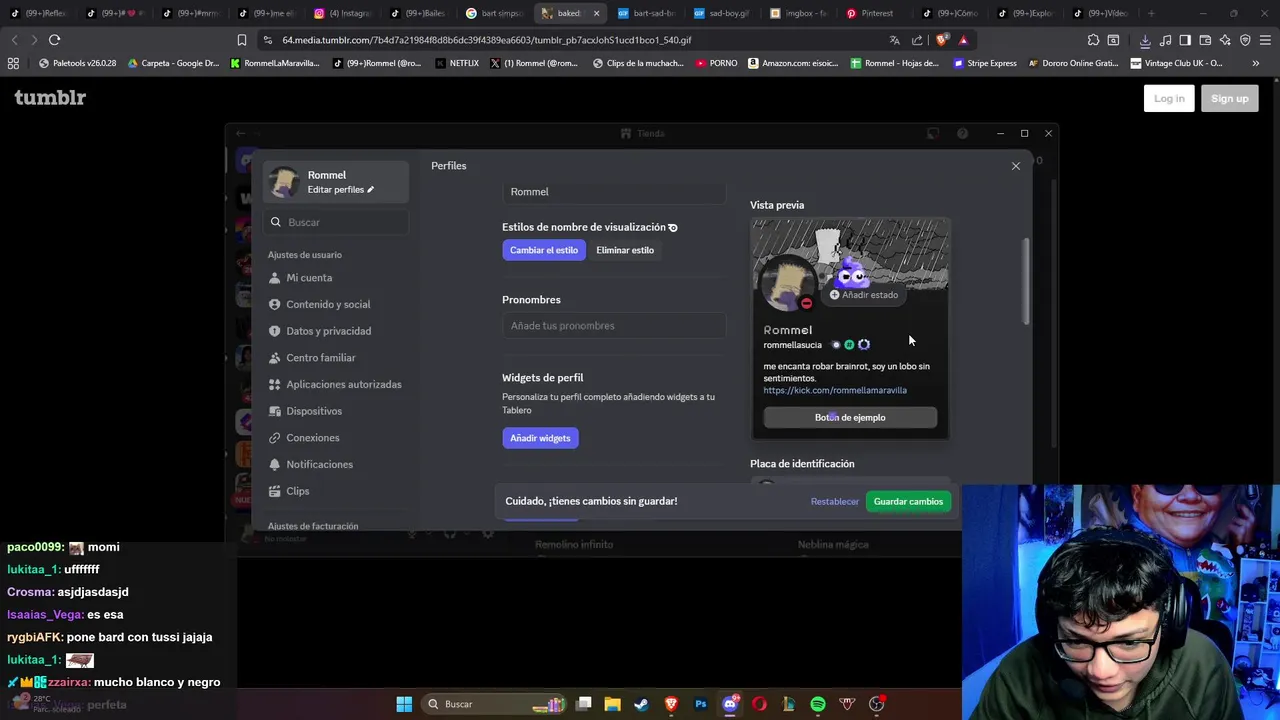Screen dimensions: 1280x720
Task: Switch to the sad-boy.gif tab
Action: point(721,13)
